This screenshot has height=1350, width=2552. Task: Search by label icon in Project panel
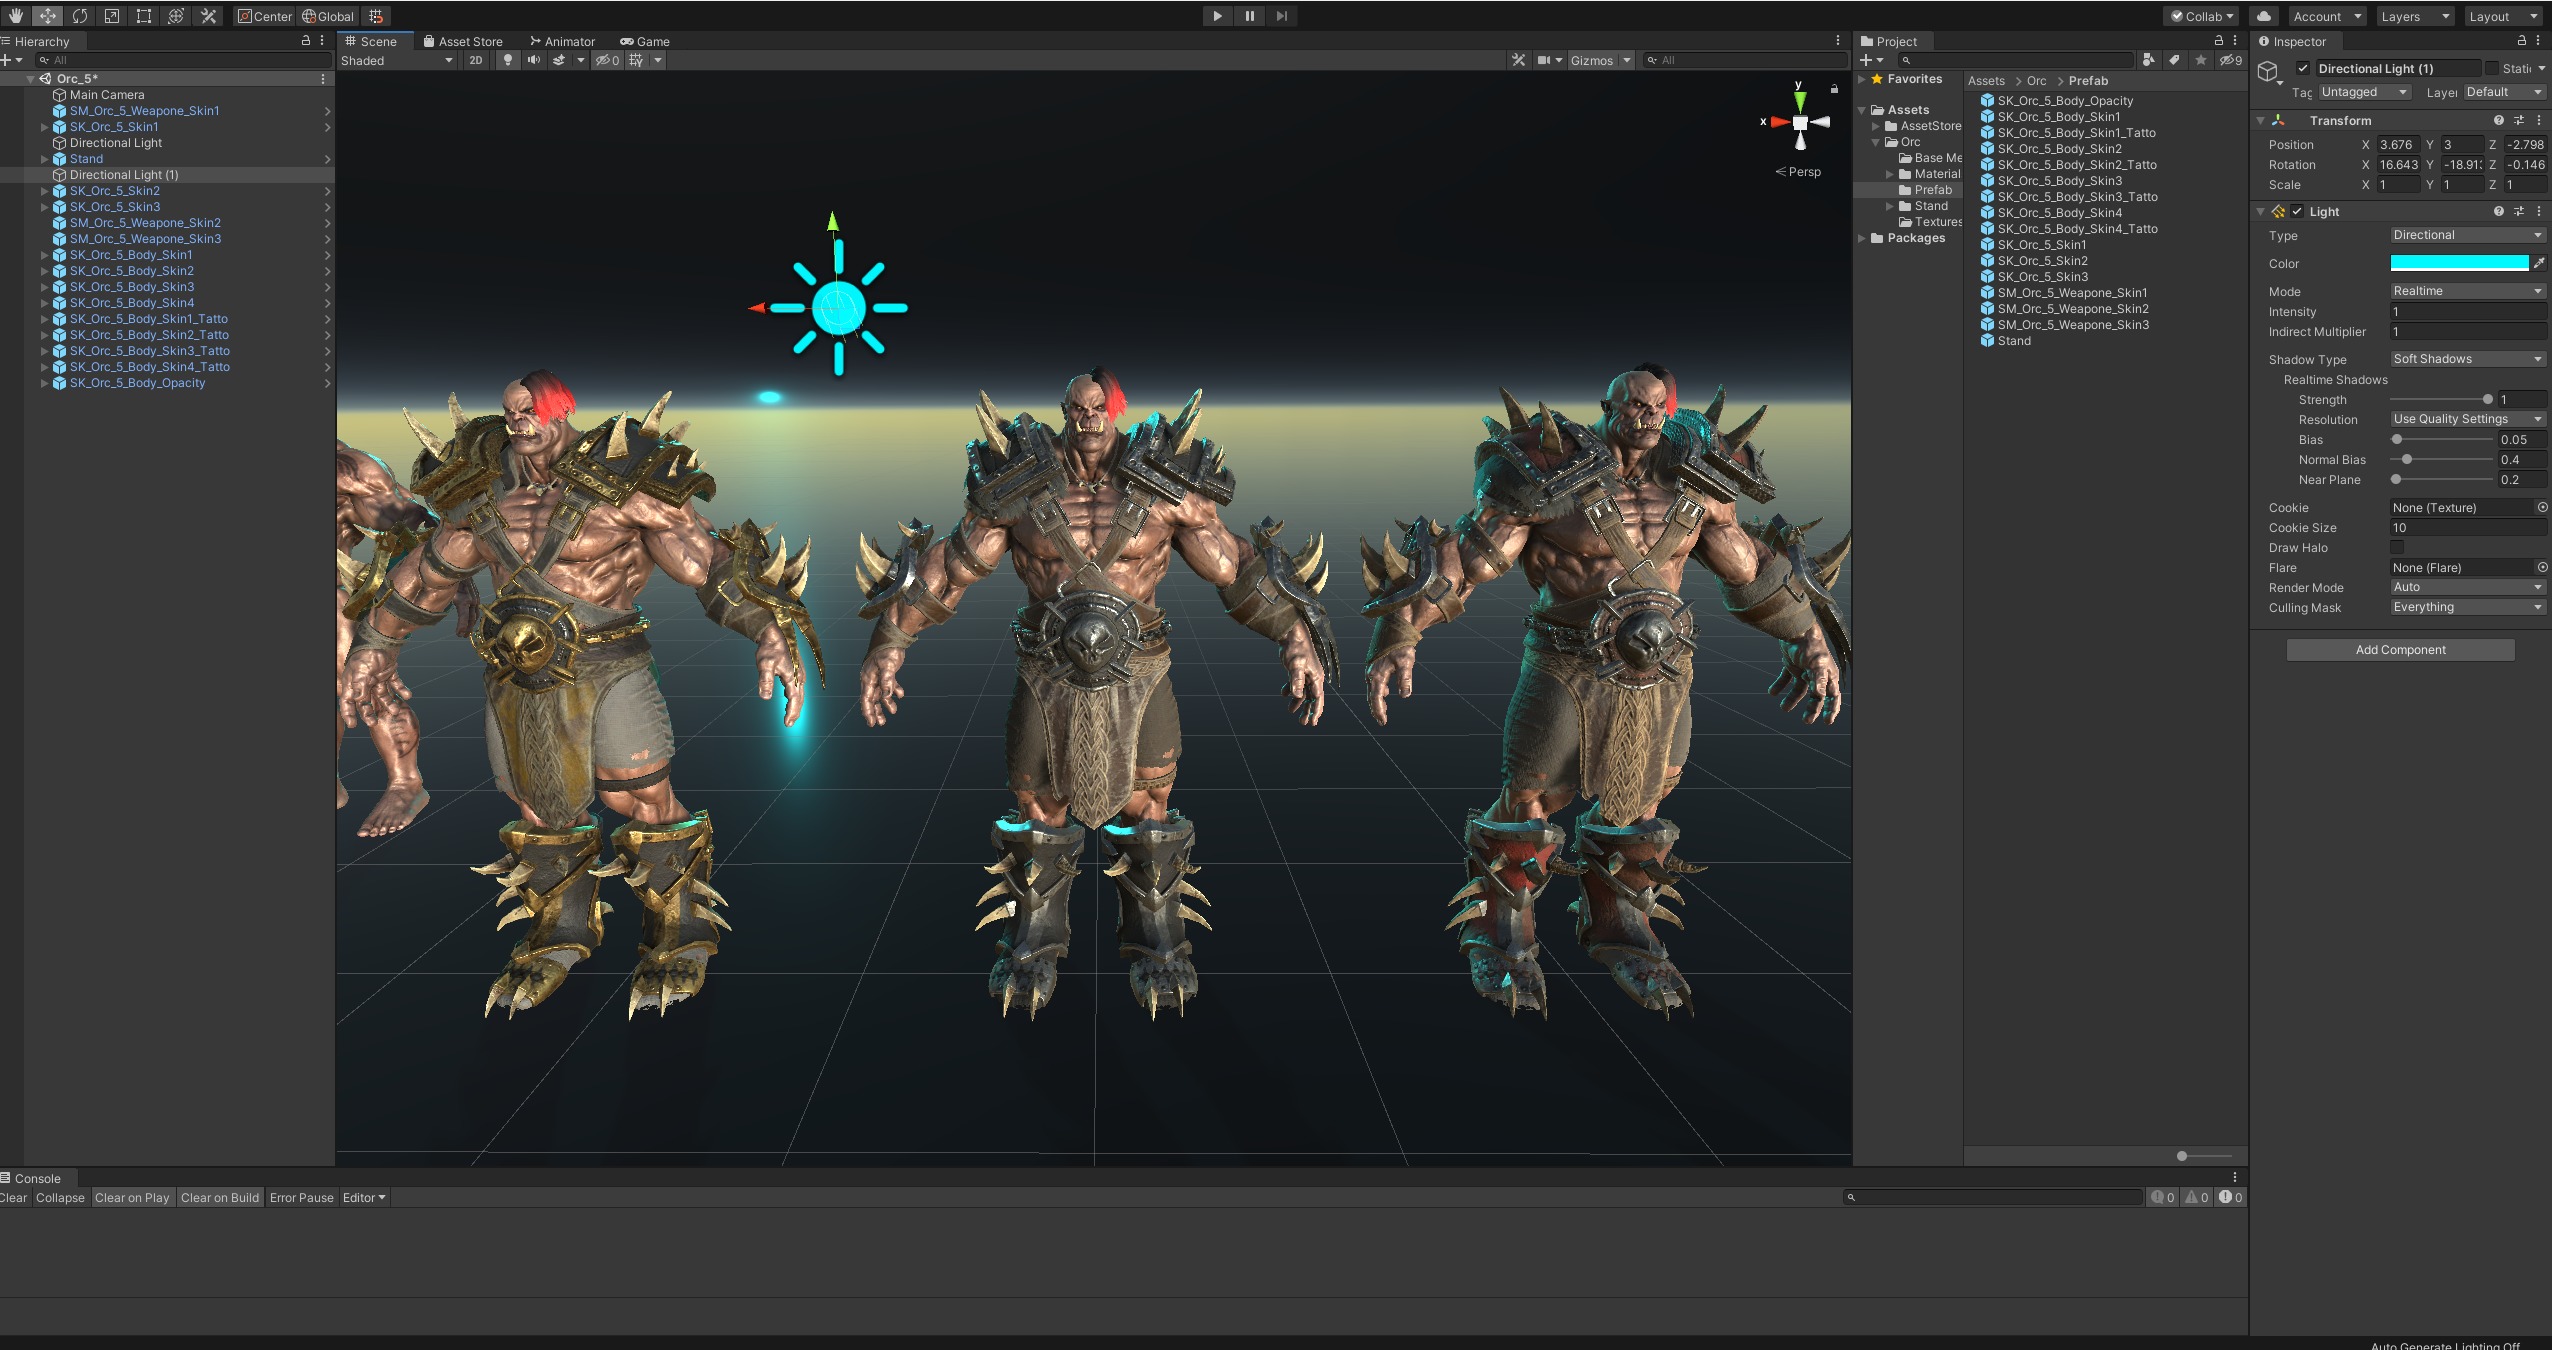click(2174, 60)
